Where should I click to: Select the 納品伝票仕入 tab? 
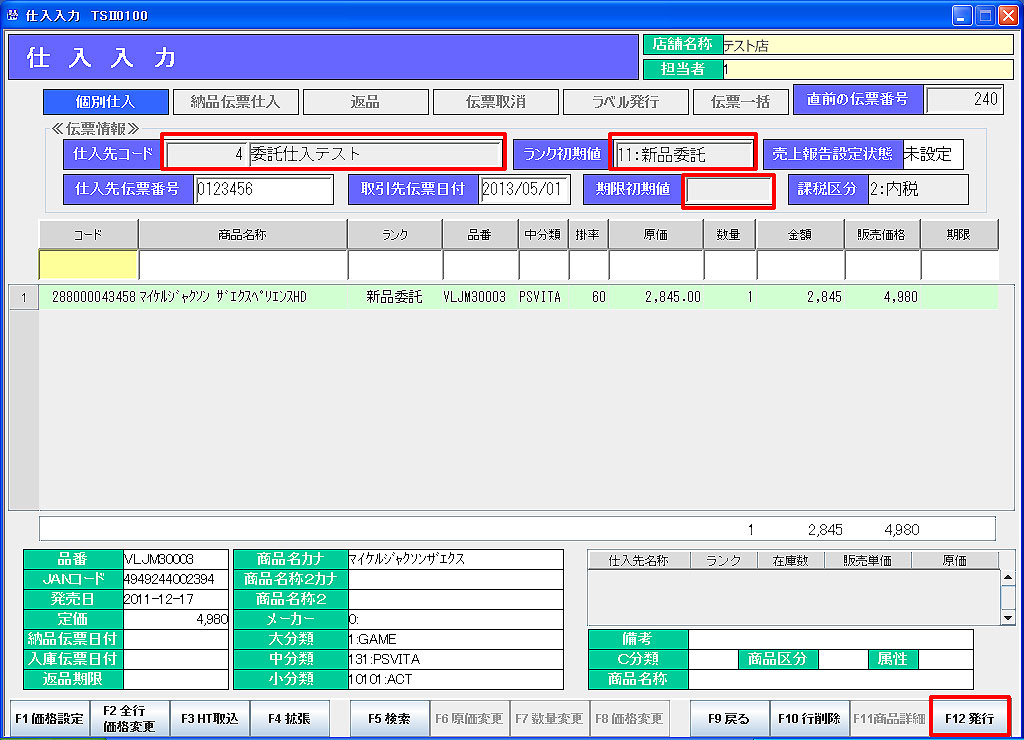click(x=234, y=102)
